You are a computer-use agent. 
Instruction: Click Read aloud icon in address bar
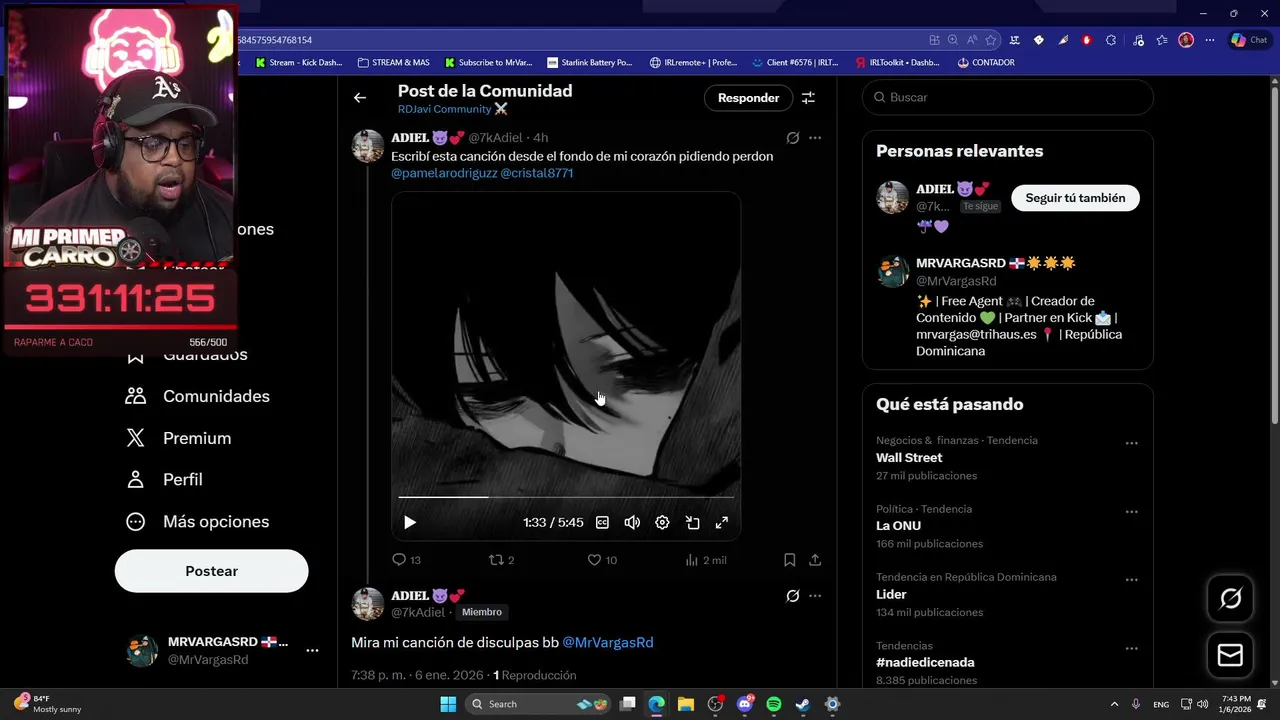coord(972,40)
